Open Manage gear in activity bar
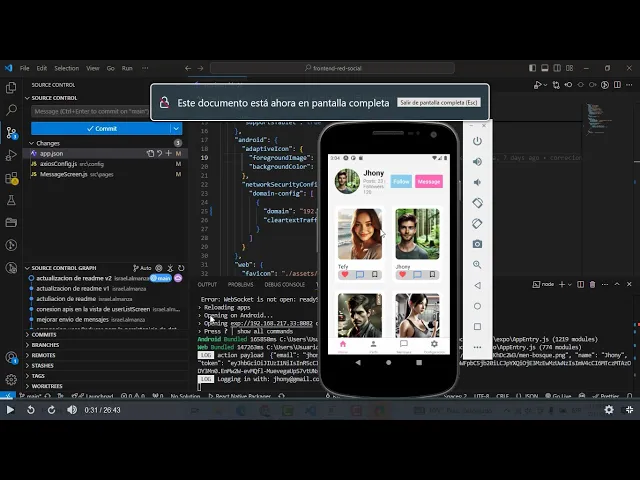Image resolution: width=640 pixels, height=480 pixels. tap(11, 380)
